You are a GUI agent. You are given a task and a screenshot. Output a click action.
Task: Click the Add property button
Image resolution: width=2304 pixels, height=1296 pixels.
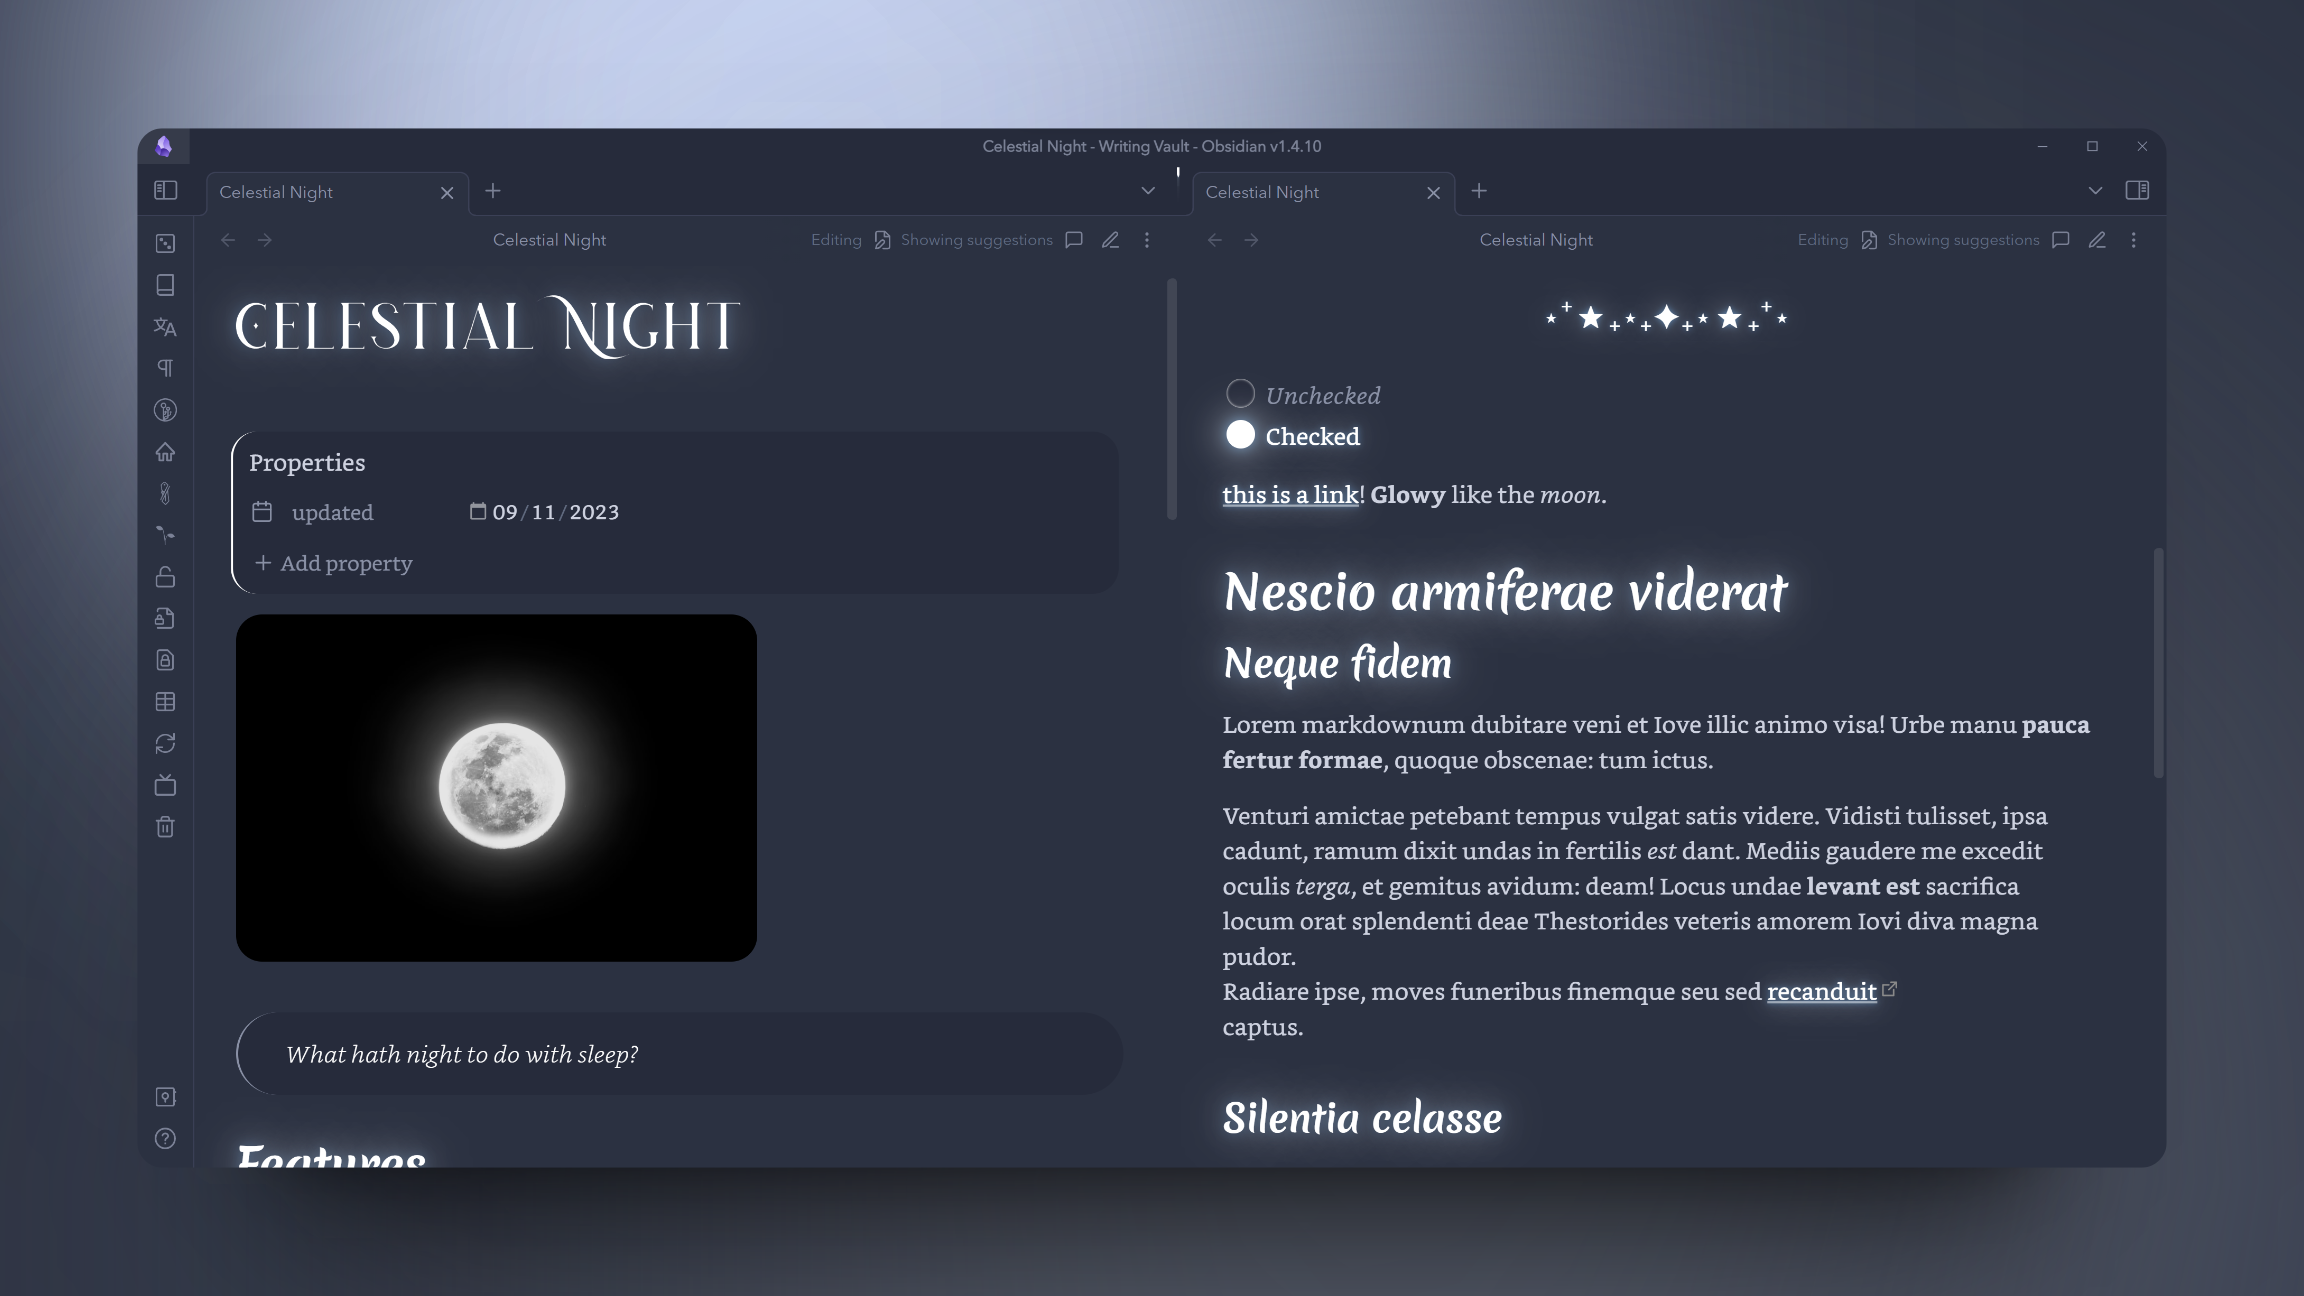coord(334,563)
